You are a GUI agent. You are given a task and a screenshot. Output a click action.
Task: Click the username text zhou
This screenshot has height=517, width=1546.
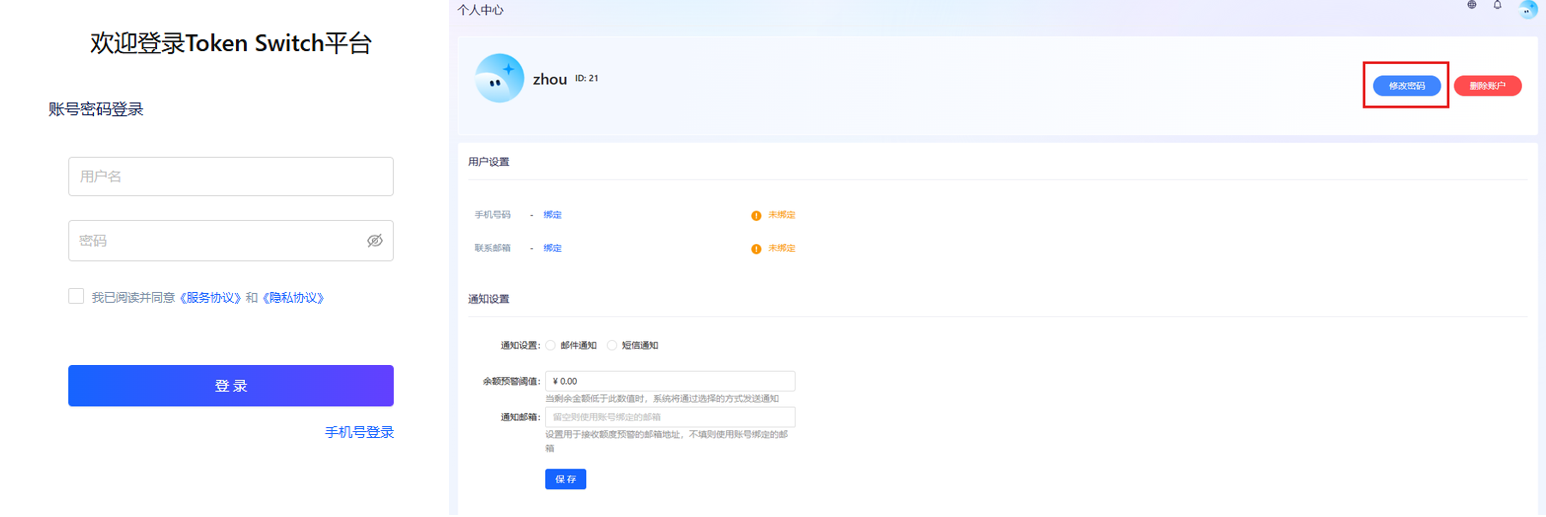coord(550,79)
